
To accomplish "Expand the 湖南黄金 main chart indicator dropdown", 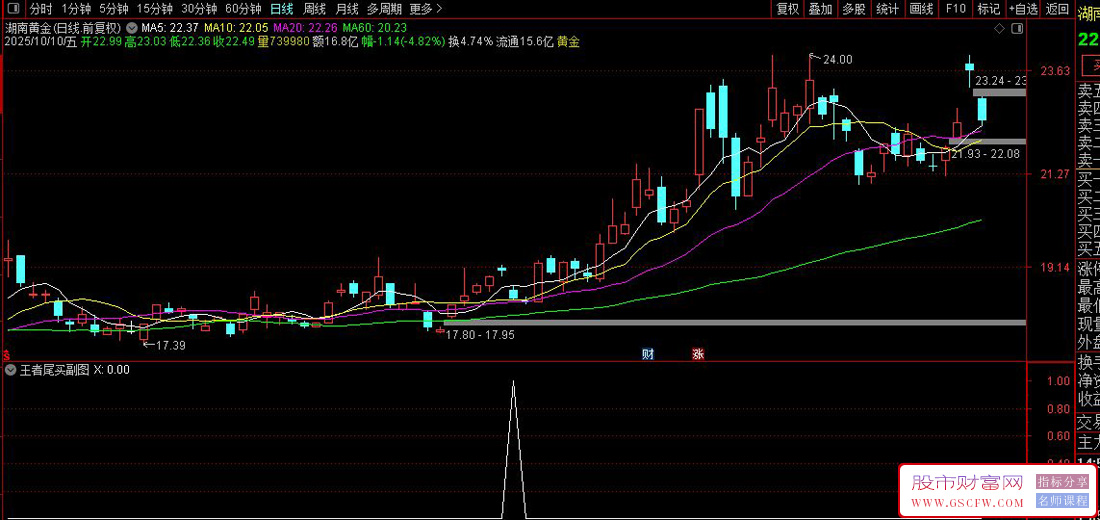I will [x=132, y=27].
